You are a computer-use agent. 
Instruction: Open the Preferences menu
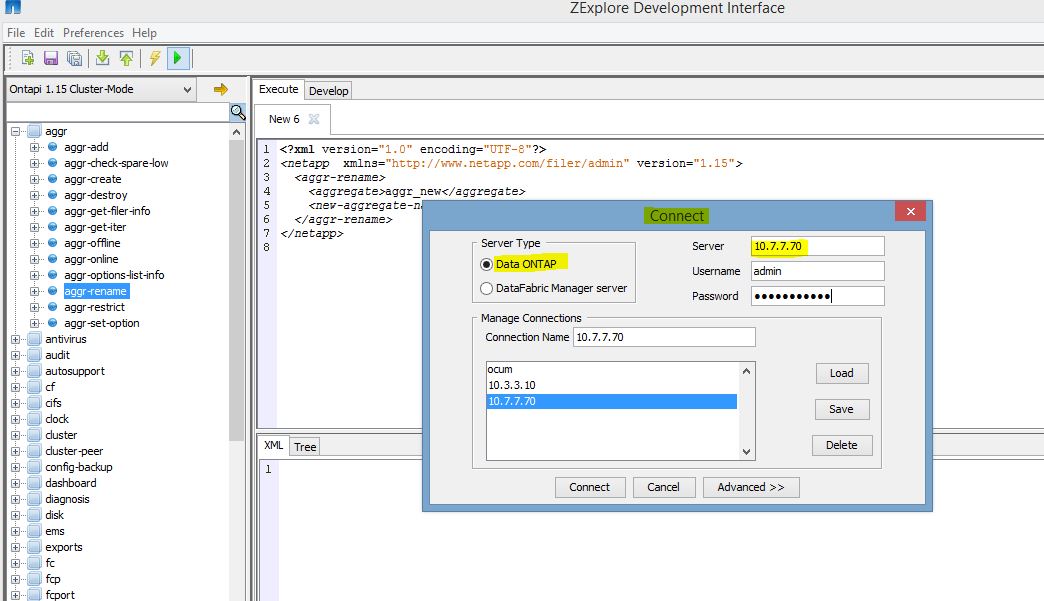[93, 32]
